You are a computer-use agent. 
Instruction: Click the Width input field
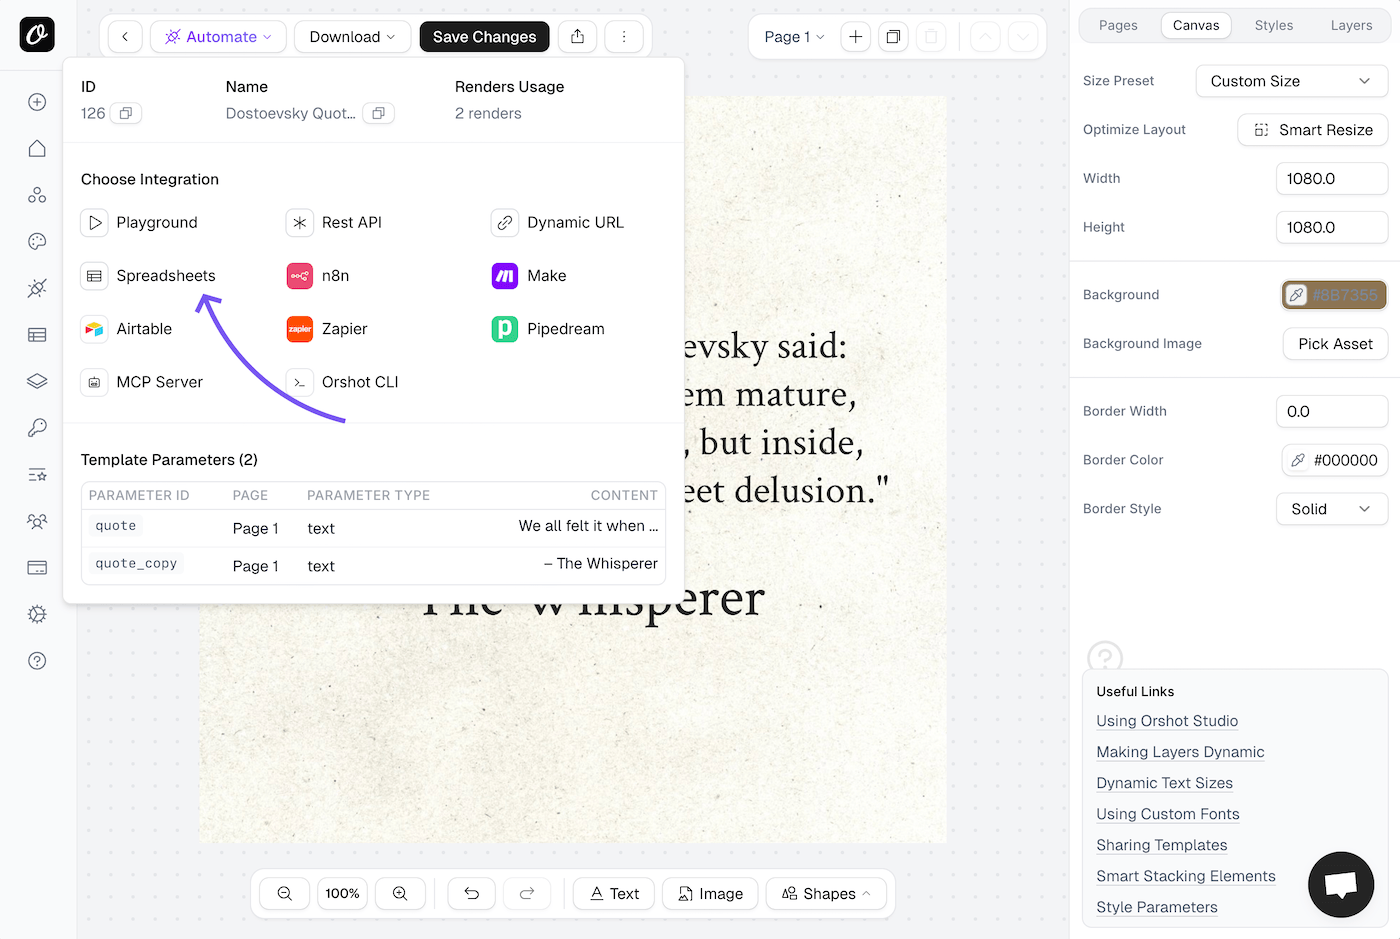[x=1331, y=178]
